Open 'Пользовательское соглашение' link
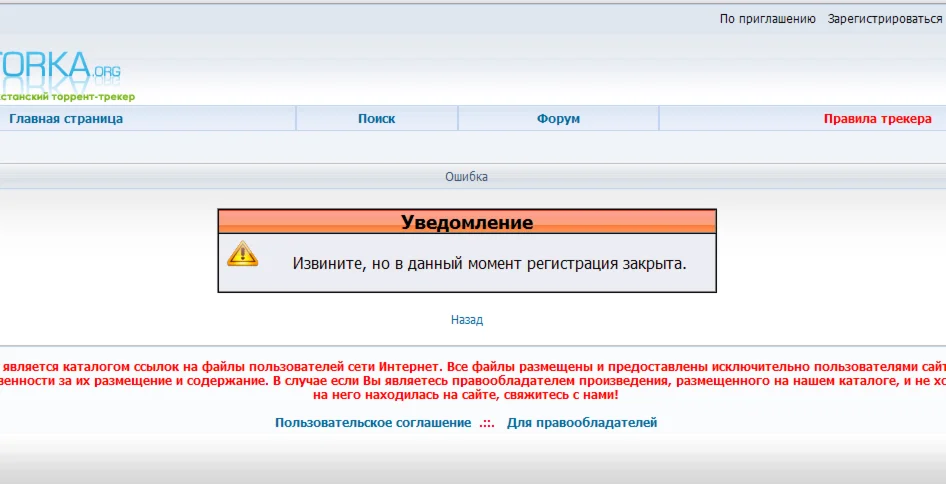Image resolution: width=946 pixels, height=484 pixels. (373, 422)
